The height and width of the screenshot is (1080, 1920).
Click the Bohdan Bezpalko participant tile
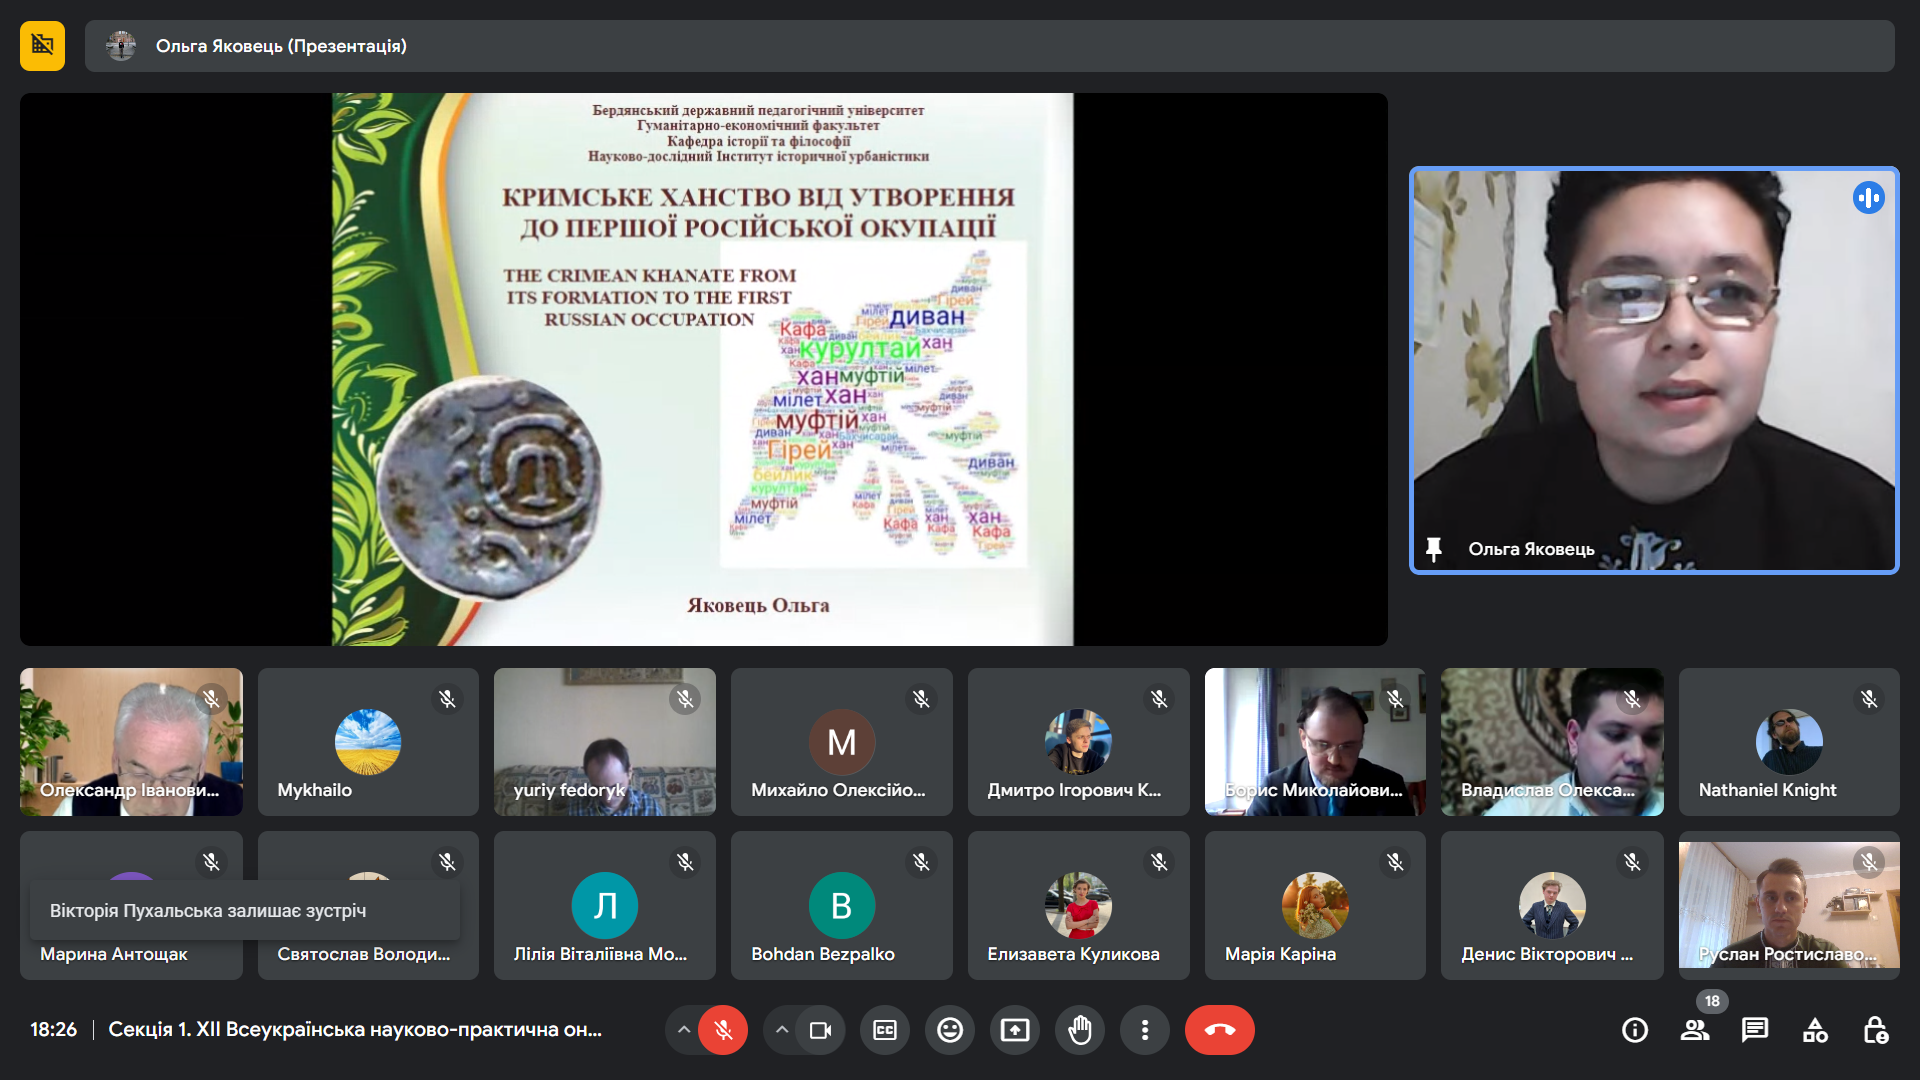pyautogui.click(x=841, y=905)
